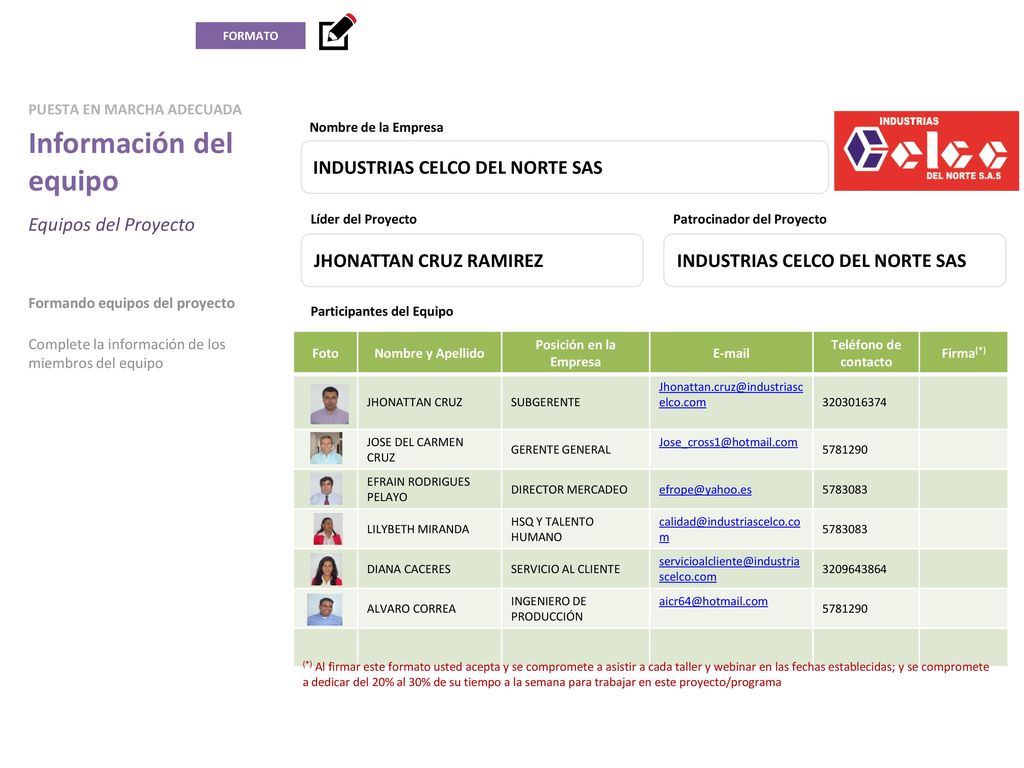Screen dimensions: 1024x768
Task: Click the Posición en la Empresa header
Action: pyautogui.click(x=575, y=353)
